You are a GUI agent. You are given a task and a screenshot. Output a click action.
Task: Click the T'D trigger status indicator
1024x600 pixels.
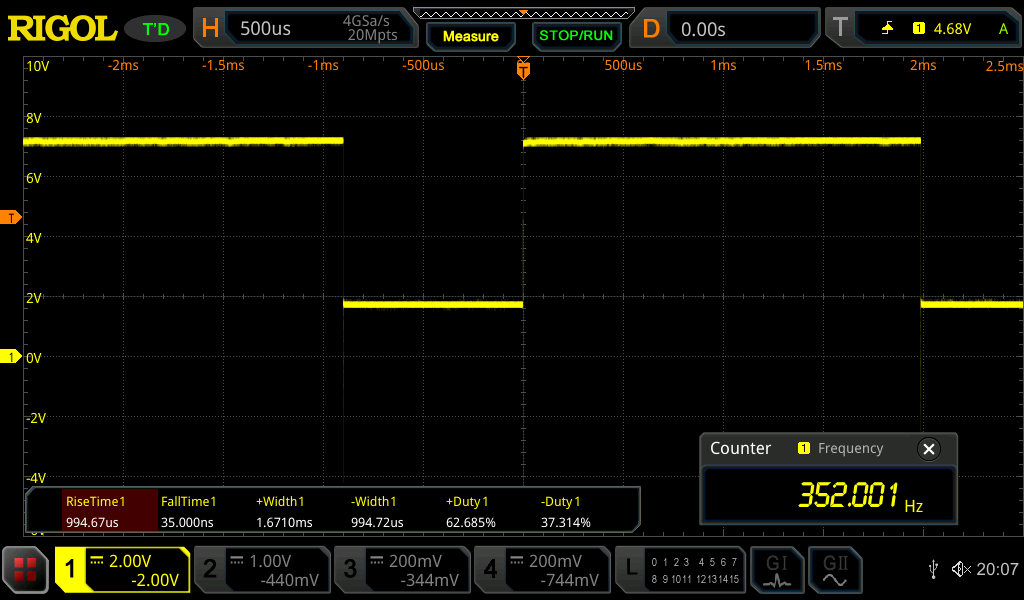155,29
